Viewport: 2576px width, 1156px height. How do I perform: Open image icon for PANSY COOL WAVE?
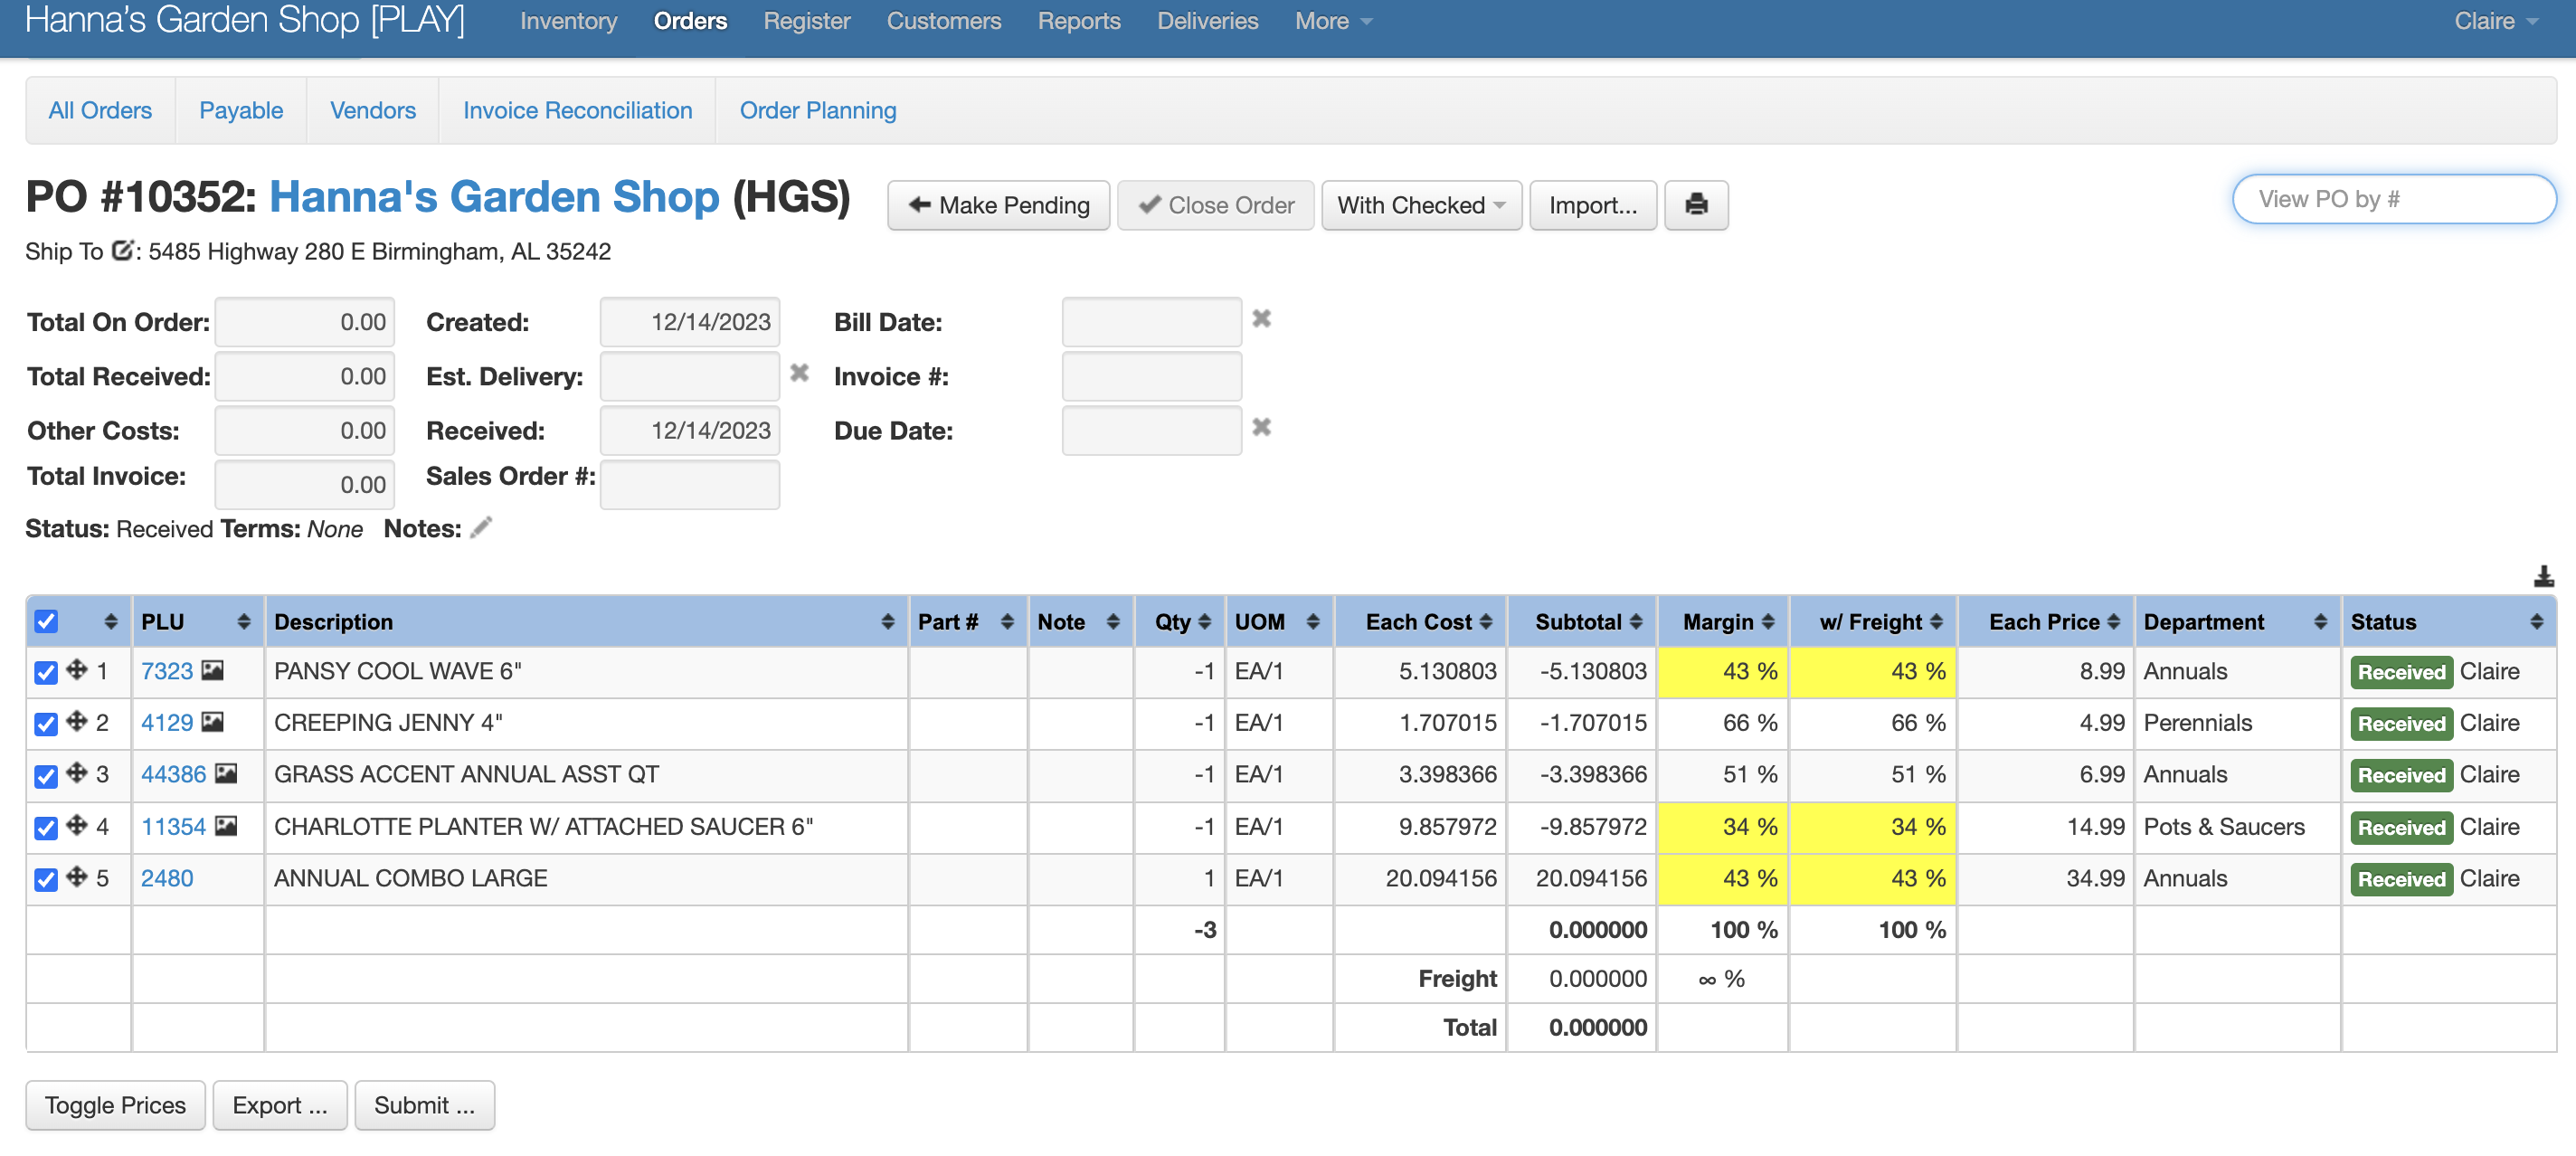(x=212, y=671)
